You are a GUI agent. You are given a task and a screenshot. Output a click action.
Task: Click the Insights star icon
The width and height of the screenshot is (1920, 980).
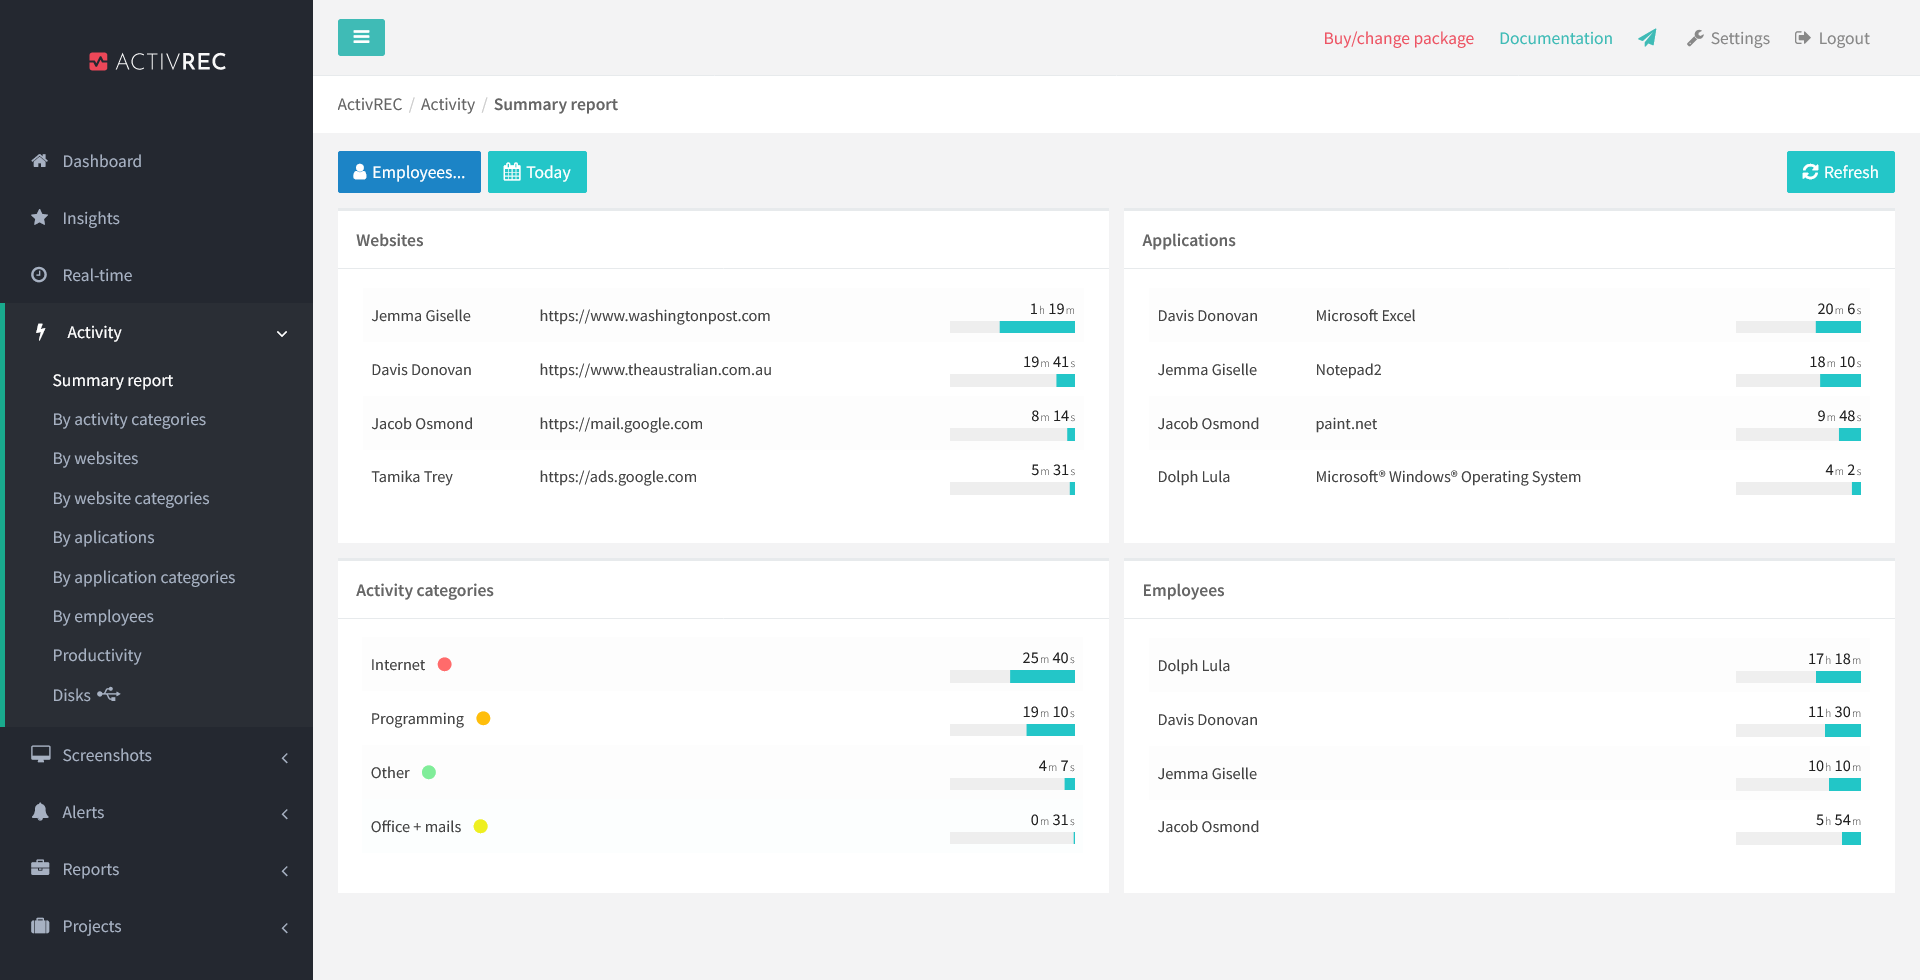click(40, 218)
